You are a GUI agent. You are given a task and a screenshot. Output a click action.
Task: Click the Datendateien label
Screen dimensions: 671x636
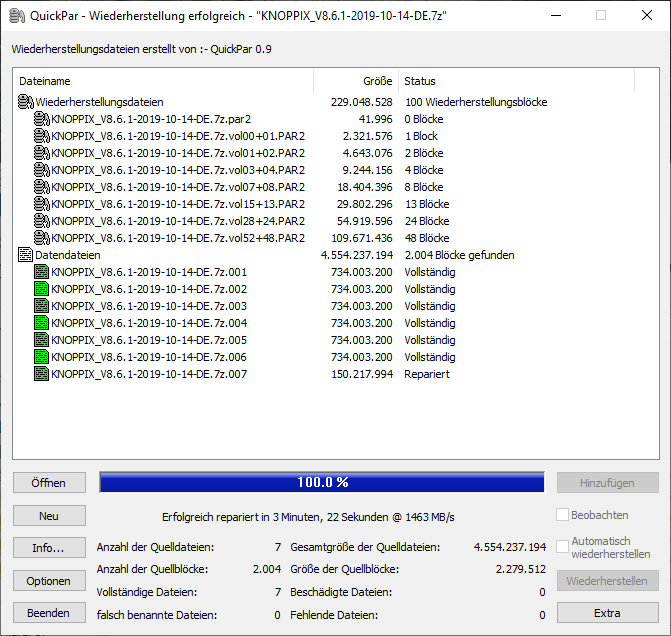tap(68, 255)
